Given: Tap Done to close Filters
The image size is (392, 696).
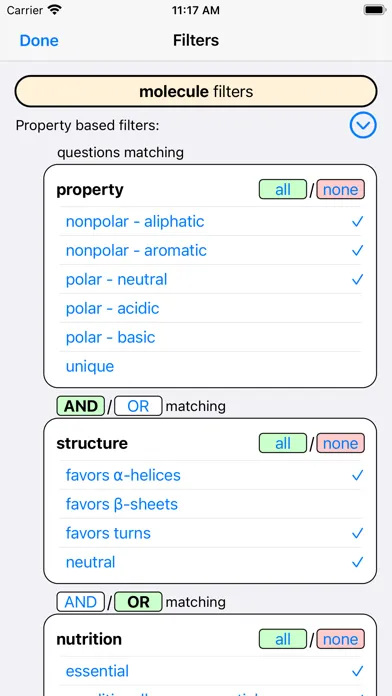Looking at the screenshot, I should tap(39, 40).
